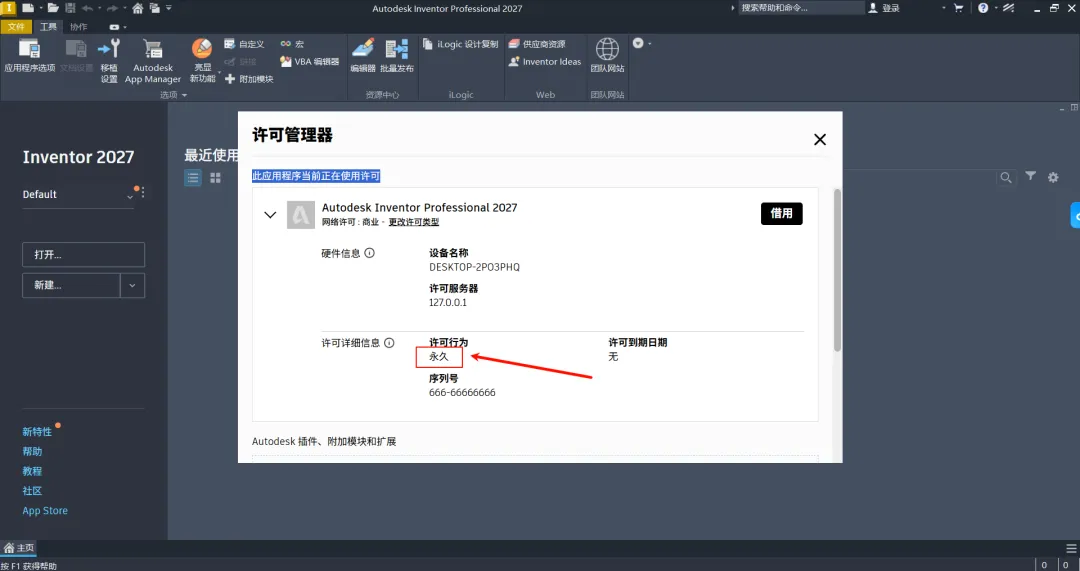Open 自定义 customize command
The height and width of the screenshot is (571, 1080).
[245, 44]
